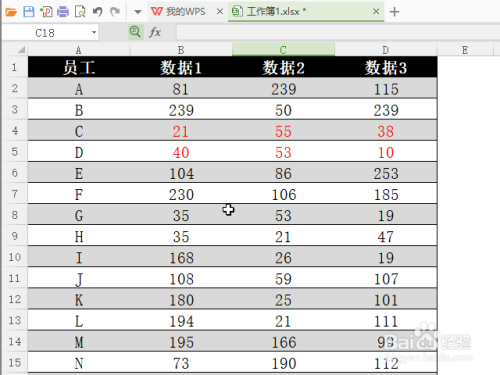Select cell with red value 55
The height and width of the screenshot is (375, 500).
tap(283, 131)
